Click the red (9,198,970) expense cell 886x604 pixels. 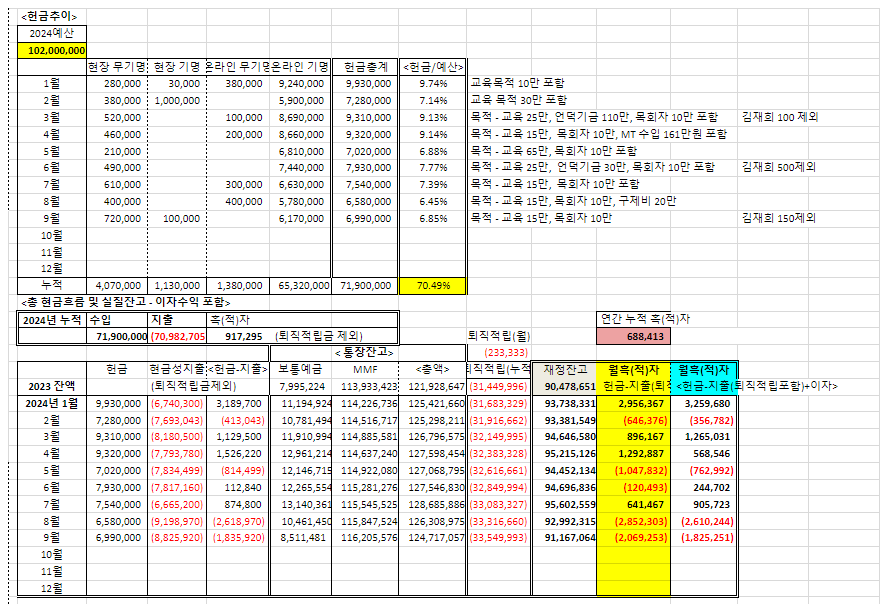[x=177, y=522]
